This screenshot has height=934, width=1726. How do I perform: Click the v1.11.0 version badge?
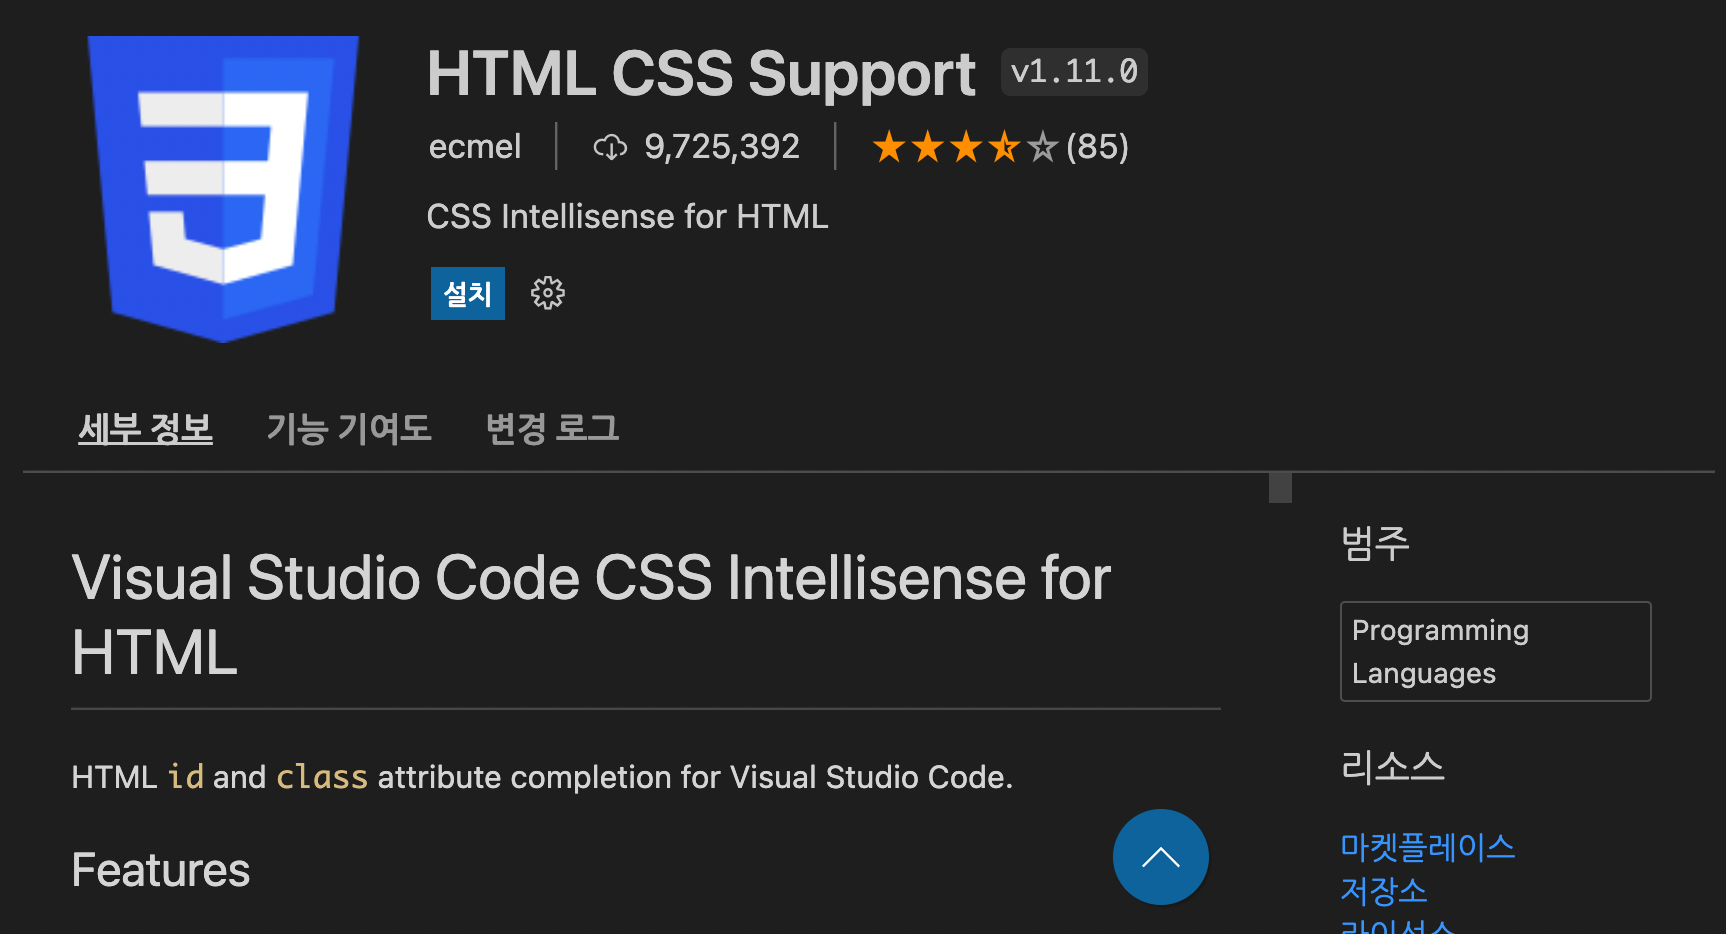1074,72
